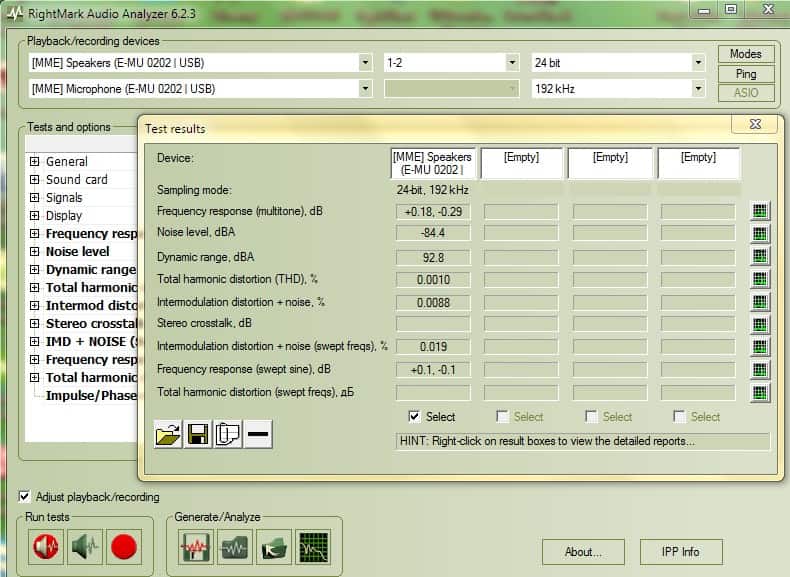Click the -84.4 noise level value
Image resolution: width=790 pixels, height=577 pixels.
coord(433,233)
